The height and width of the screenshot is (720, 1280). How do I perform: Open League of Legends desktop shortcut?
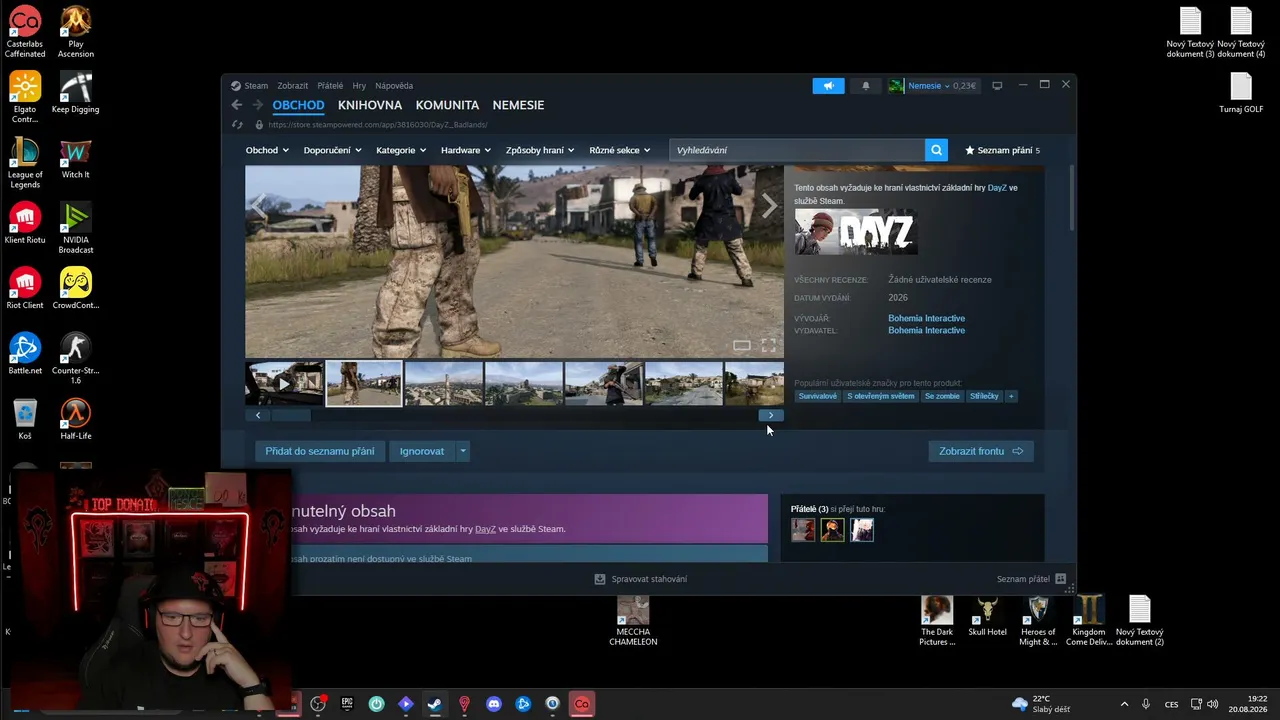25,163
